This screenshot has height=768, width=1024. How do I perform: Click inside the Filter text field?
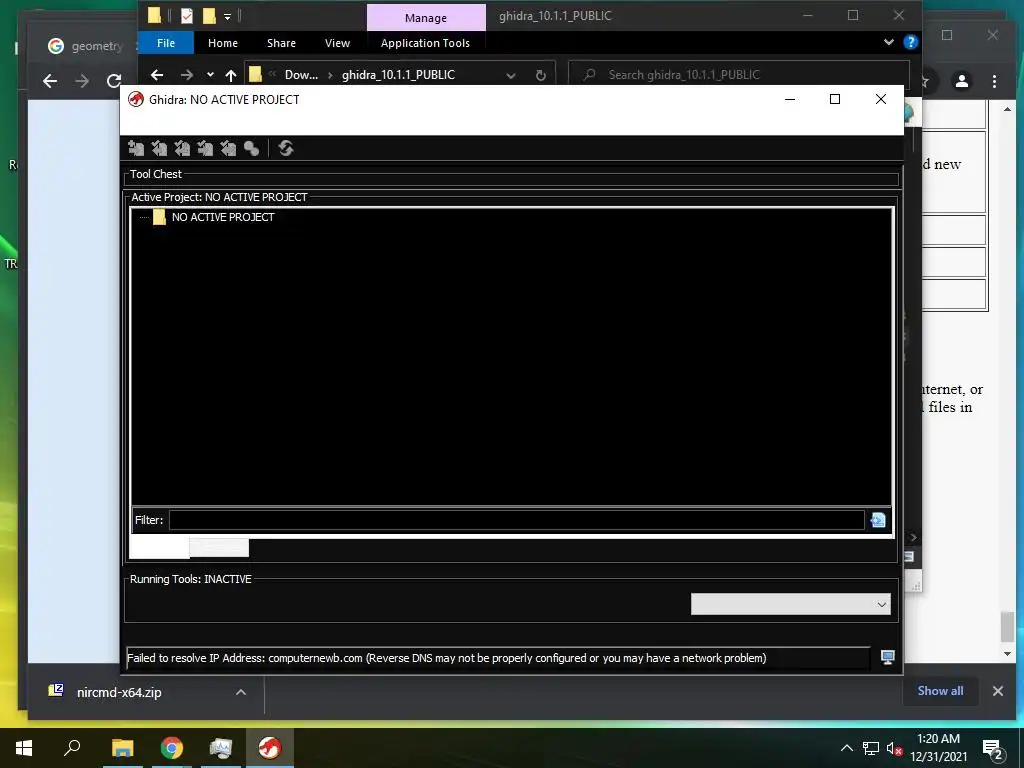tap(517, 520)
